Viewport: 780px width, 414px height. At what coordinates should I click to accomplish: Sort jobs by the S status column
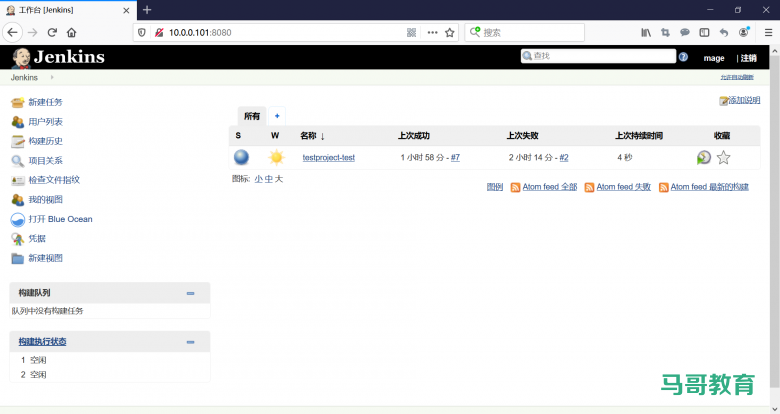[x=238, y=136]
